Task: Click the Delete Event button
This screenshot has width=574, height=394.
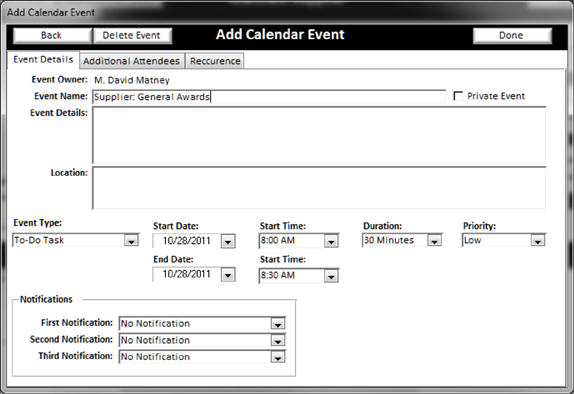Action: [133, 36]
